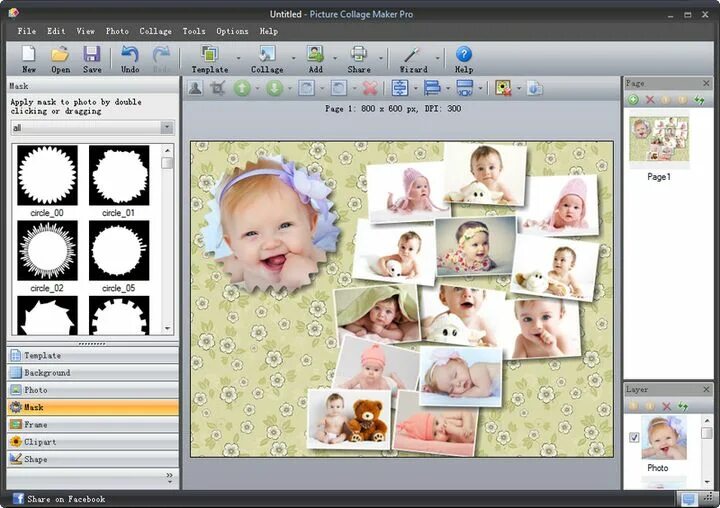Close the Layer panel
Image resolution: width=720 pixels, height=508 pixels.
point(706,389)
